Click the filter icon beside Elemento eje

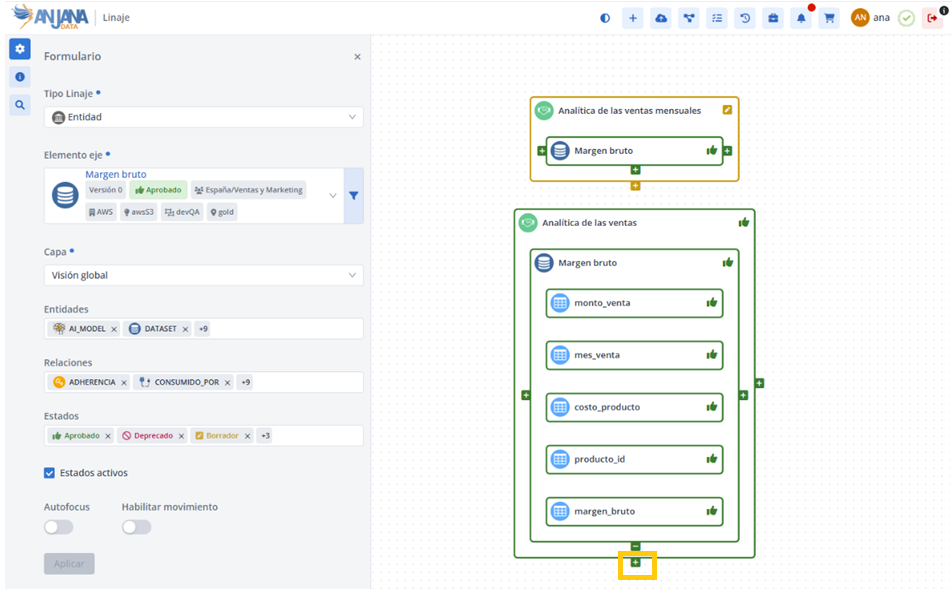[x=354, y=196]
